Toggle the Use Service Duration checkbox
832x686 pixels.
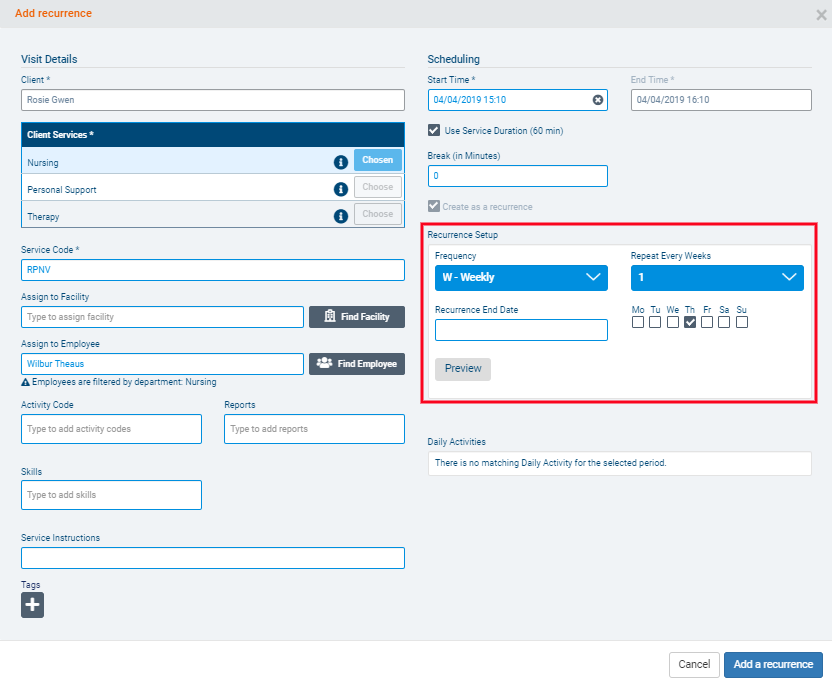tap(434, 130)
